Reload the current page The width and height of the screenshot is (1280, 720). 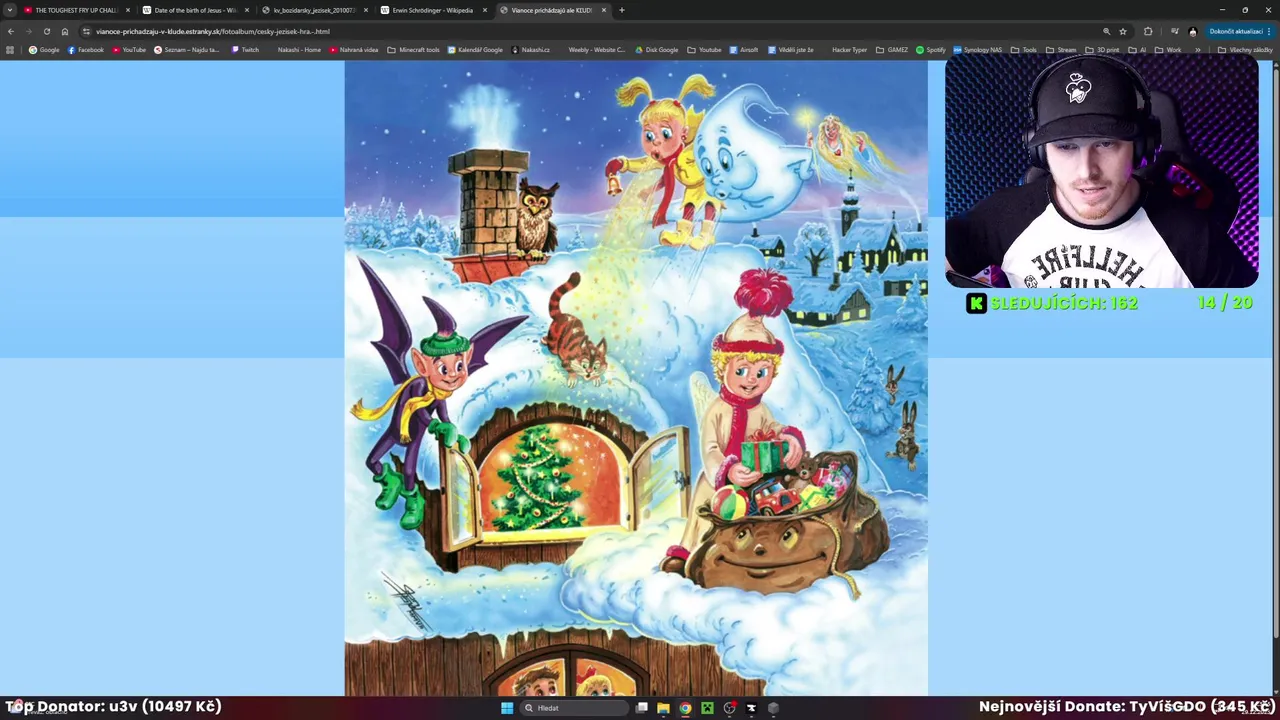pyautogui.click(x=46, y=31)
